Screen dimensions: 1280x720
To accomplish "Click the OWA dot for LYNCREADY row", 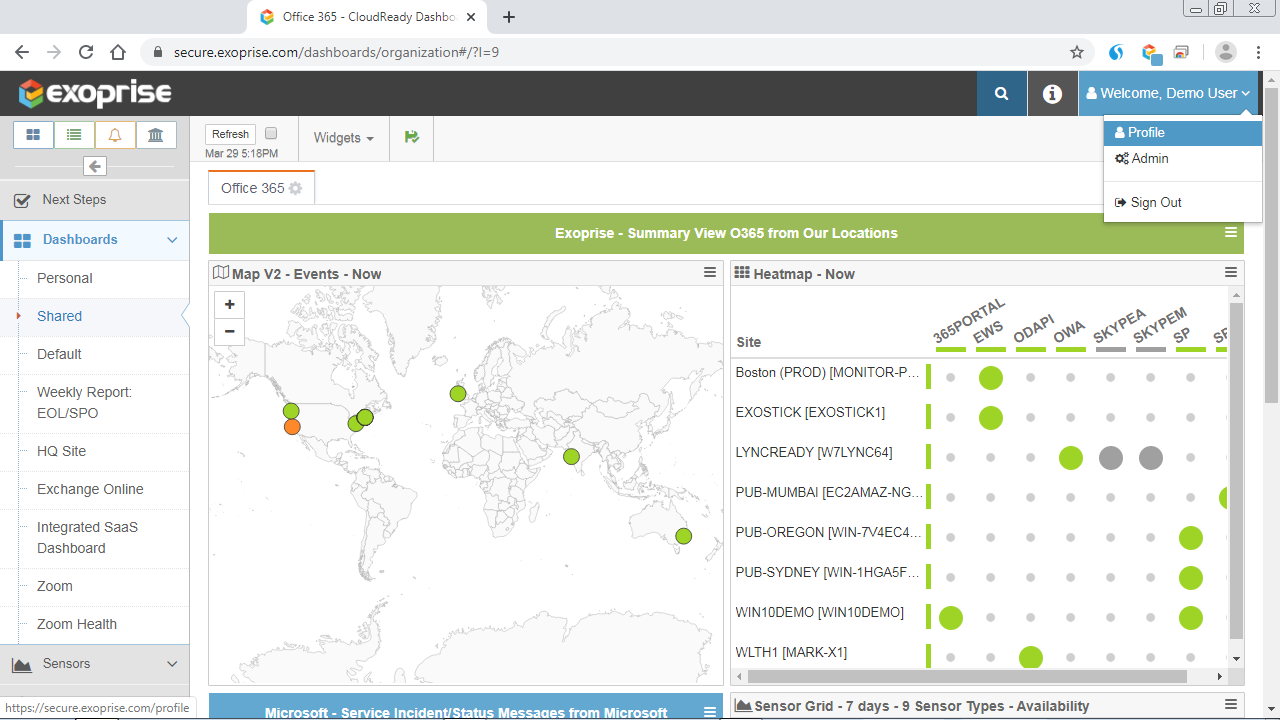I will [1071, 458].
